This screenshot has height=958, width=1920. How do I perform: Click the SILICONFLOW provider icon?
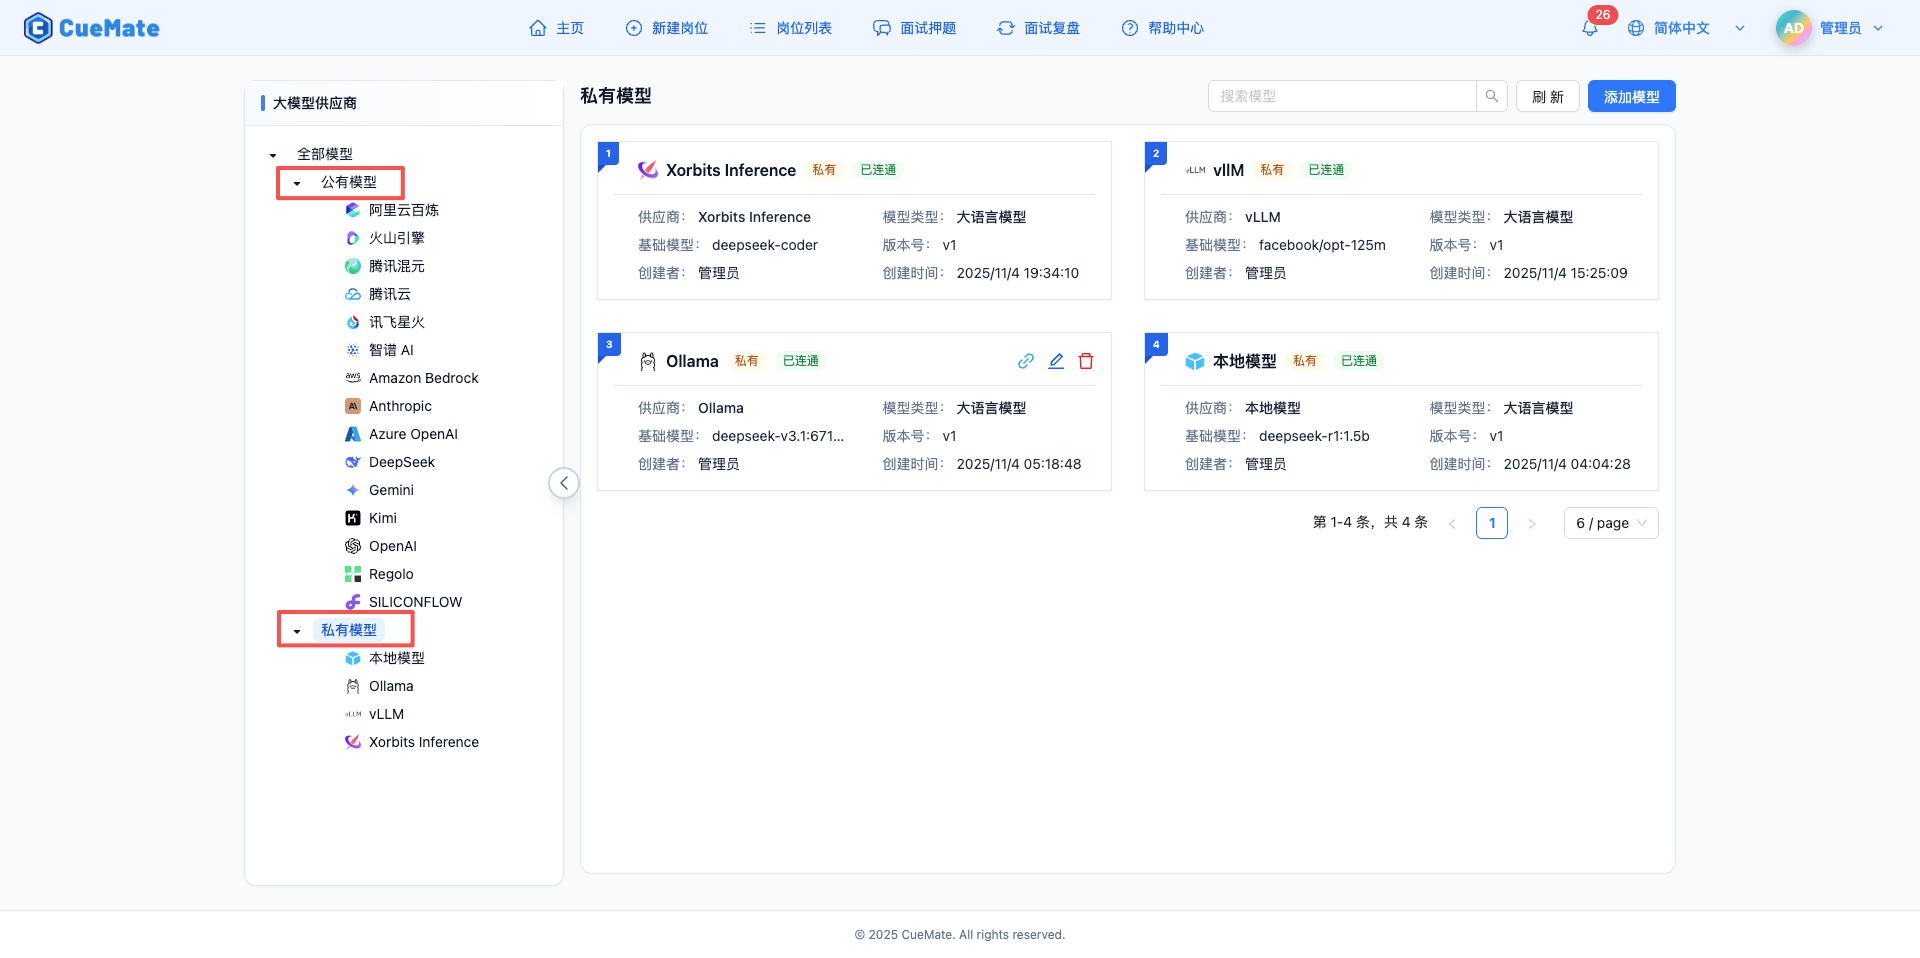click(x=352, y=602)
